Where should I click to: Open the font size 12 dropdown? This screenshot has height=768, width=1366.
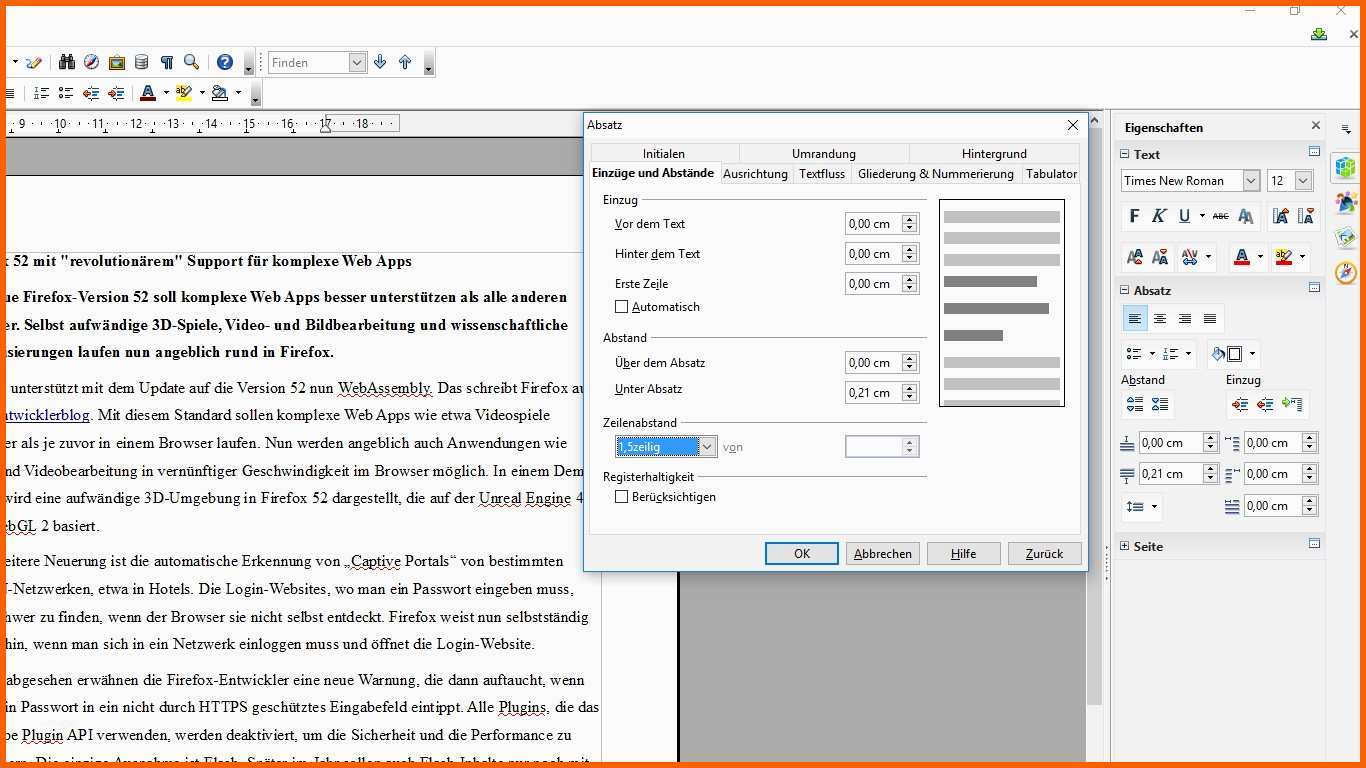coord(1304,181)
